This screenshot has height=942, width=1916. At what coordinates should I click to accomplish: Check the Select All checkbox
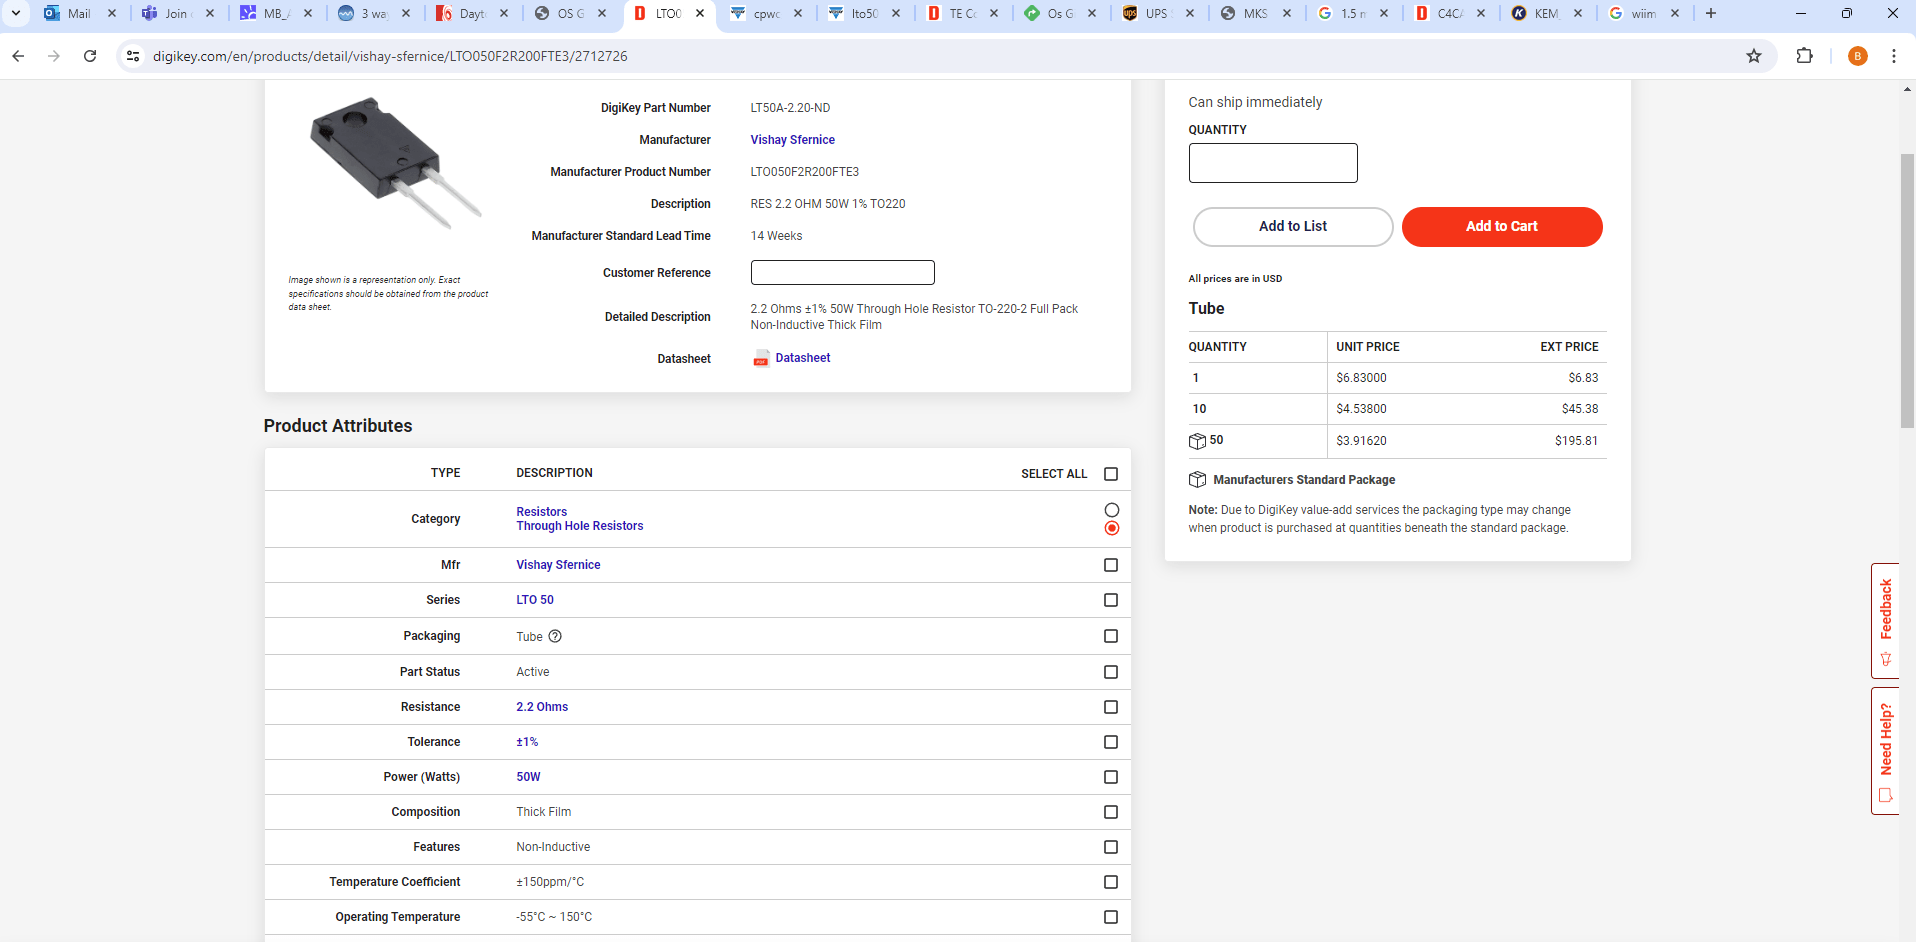tap(1111, 474)
